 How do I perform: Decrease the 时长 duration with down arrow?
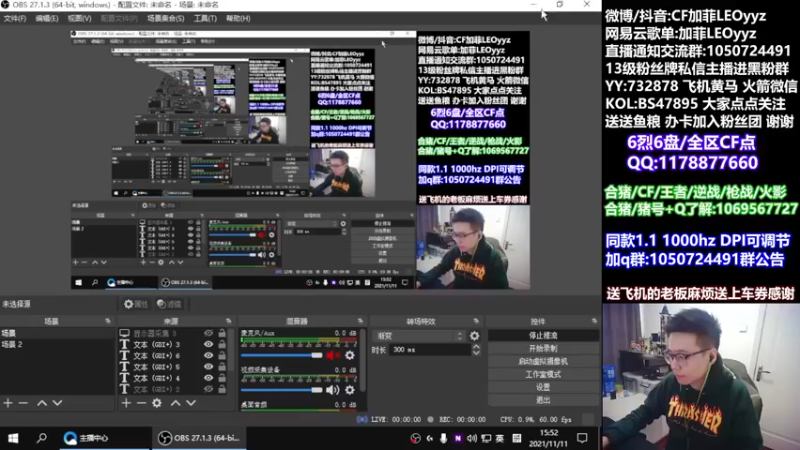tap(476, 353)
